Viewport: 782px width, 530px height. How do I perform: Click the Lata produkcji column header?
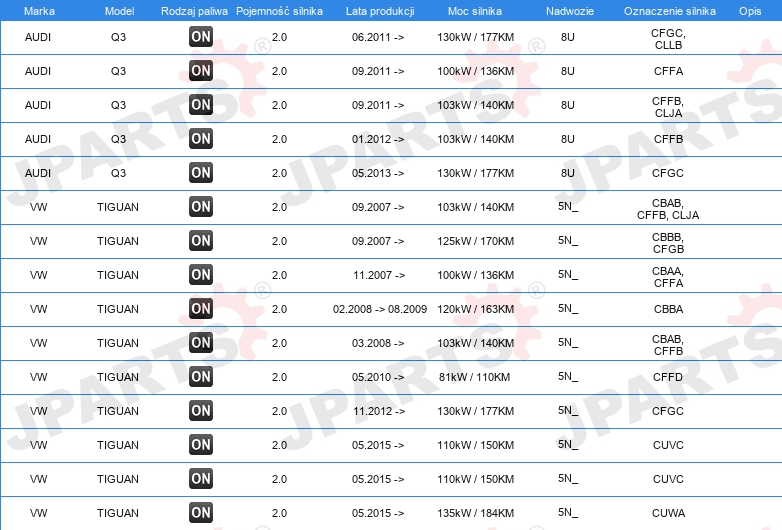click(380, 11)
